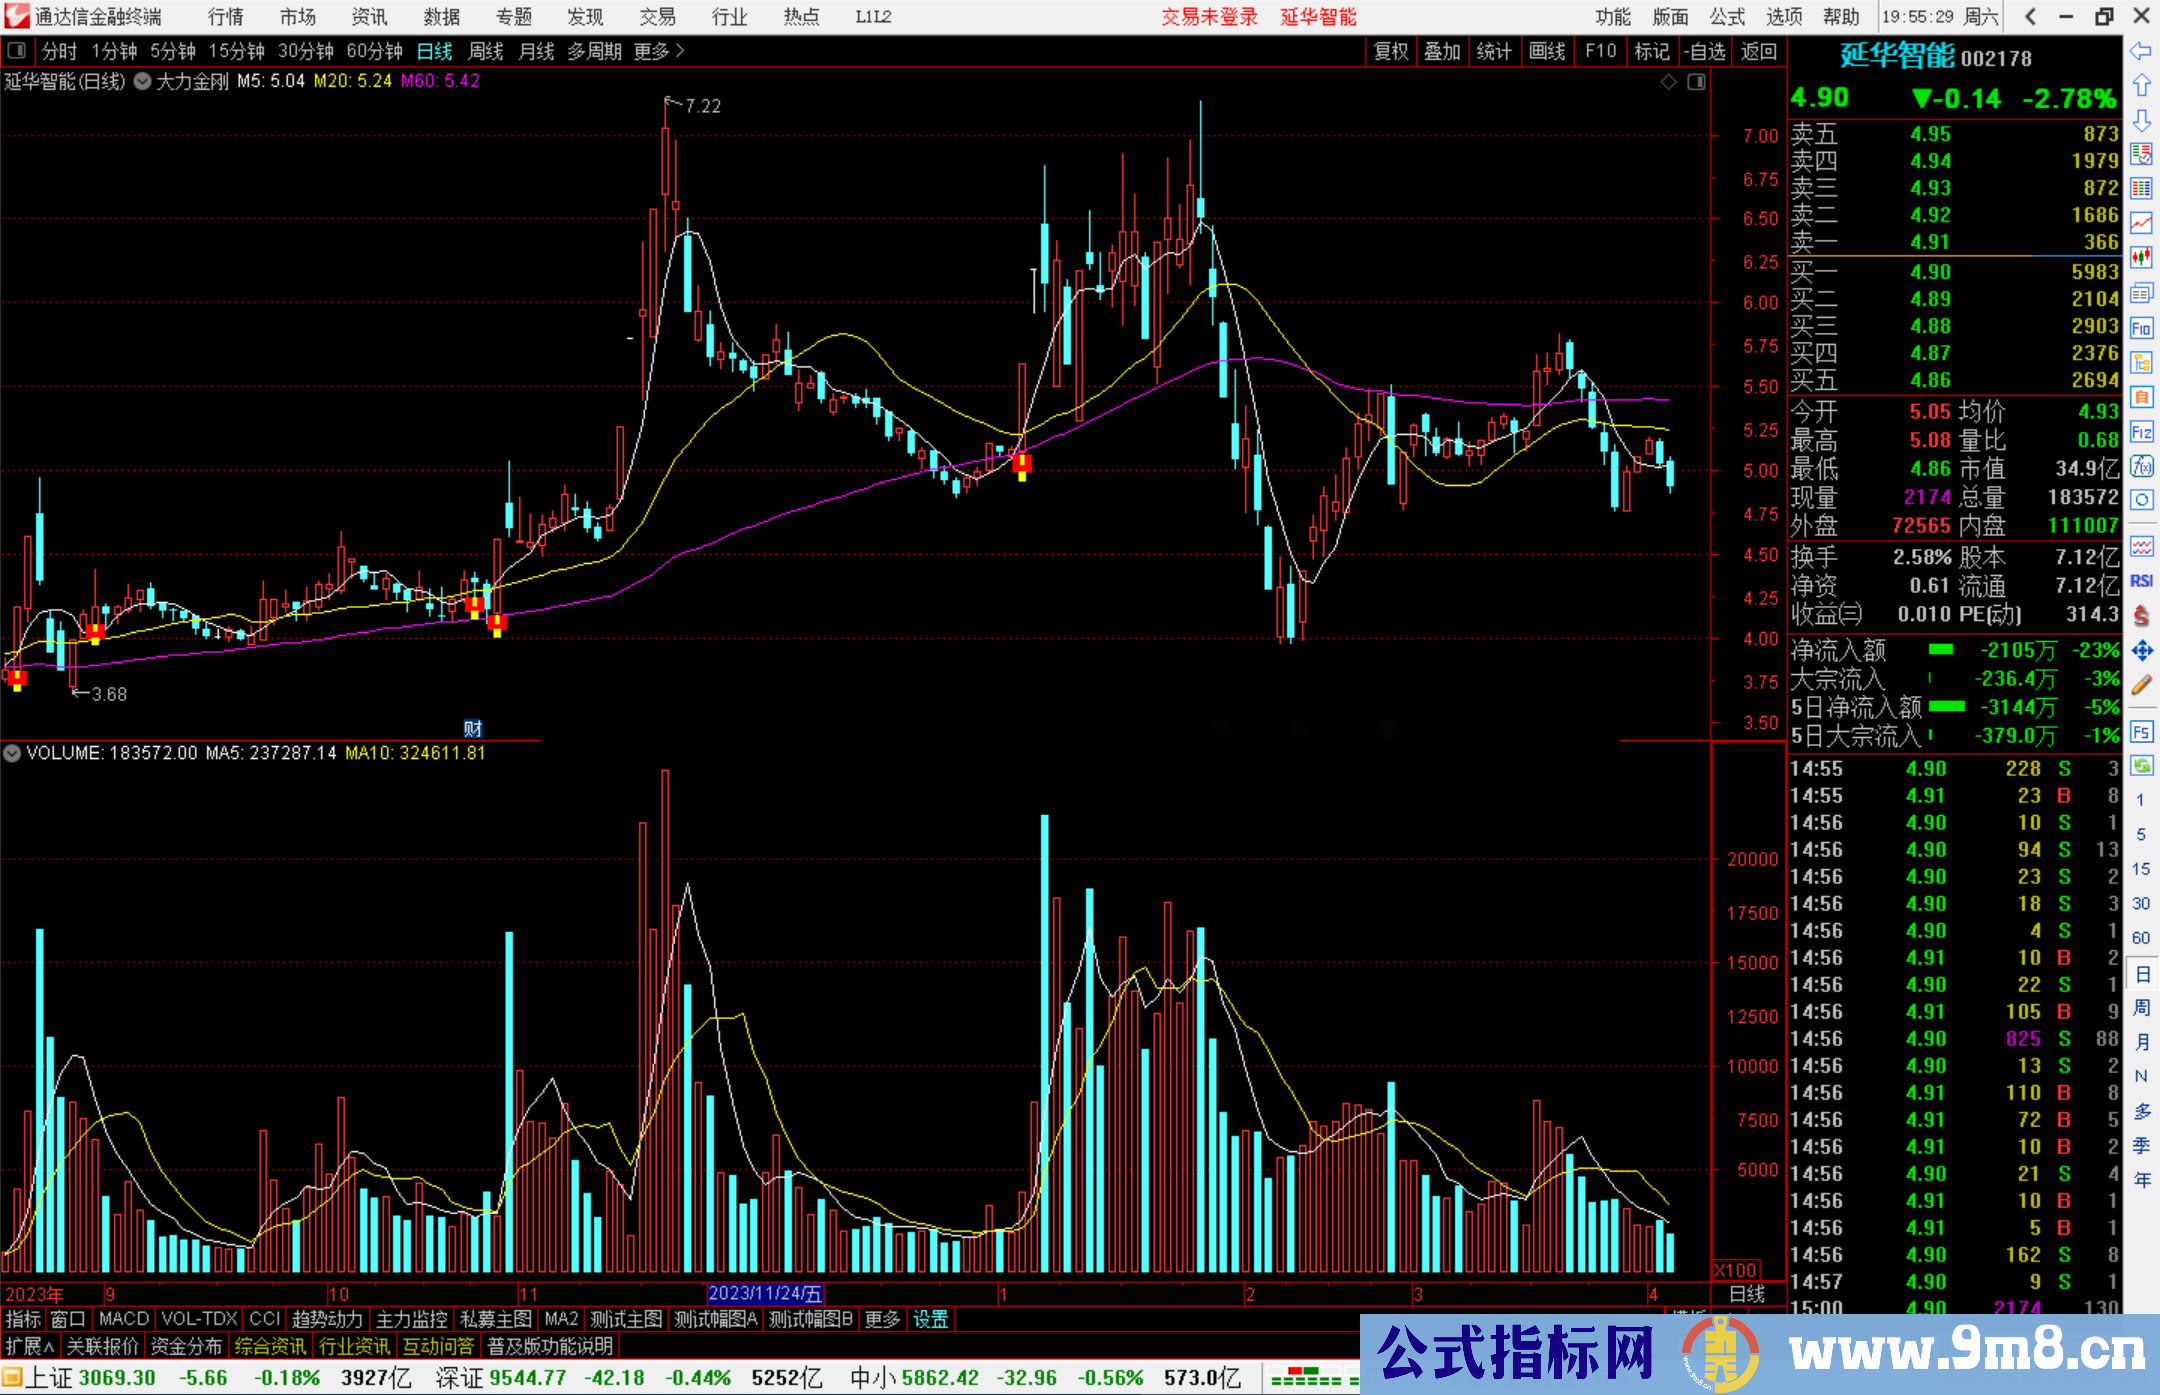Select the 周线 weekly period
The image size is (2160, 1395).
click(x=486, y=51)
